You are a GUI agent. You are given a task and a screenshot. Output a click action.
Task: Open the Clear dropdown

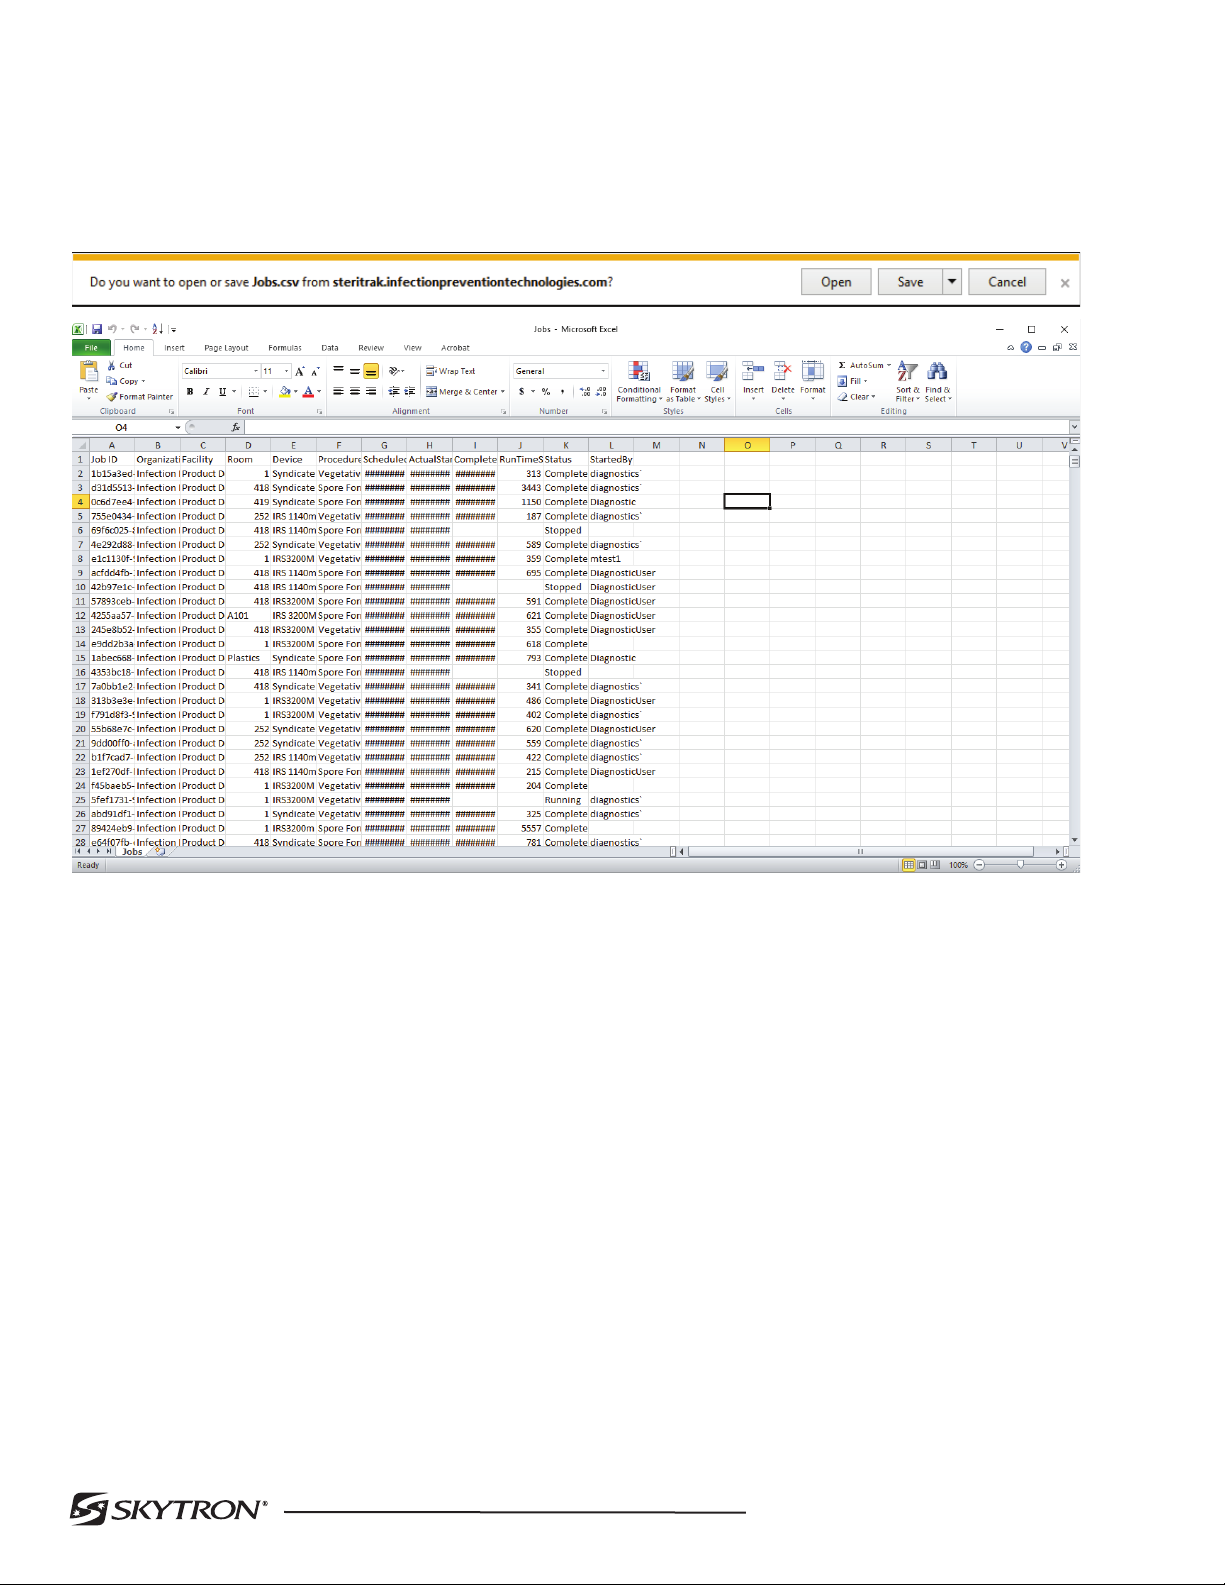pyautogui.click(x=856, y=397)
